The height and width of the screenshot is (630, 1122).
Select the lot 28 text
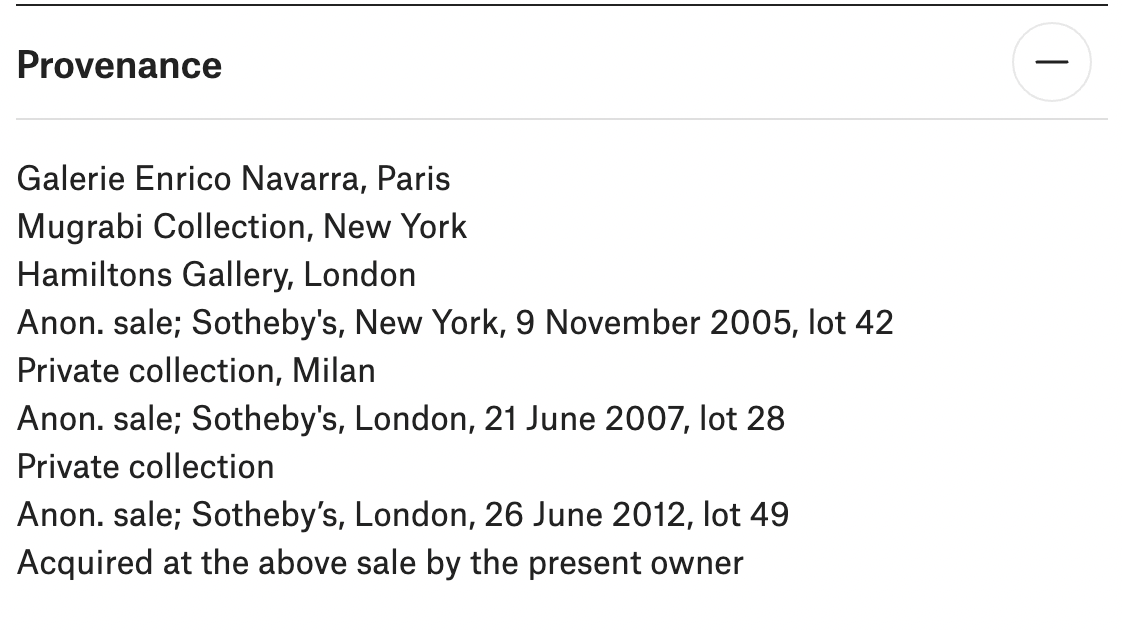point(742,419)
